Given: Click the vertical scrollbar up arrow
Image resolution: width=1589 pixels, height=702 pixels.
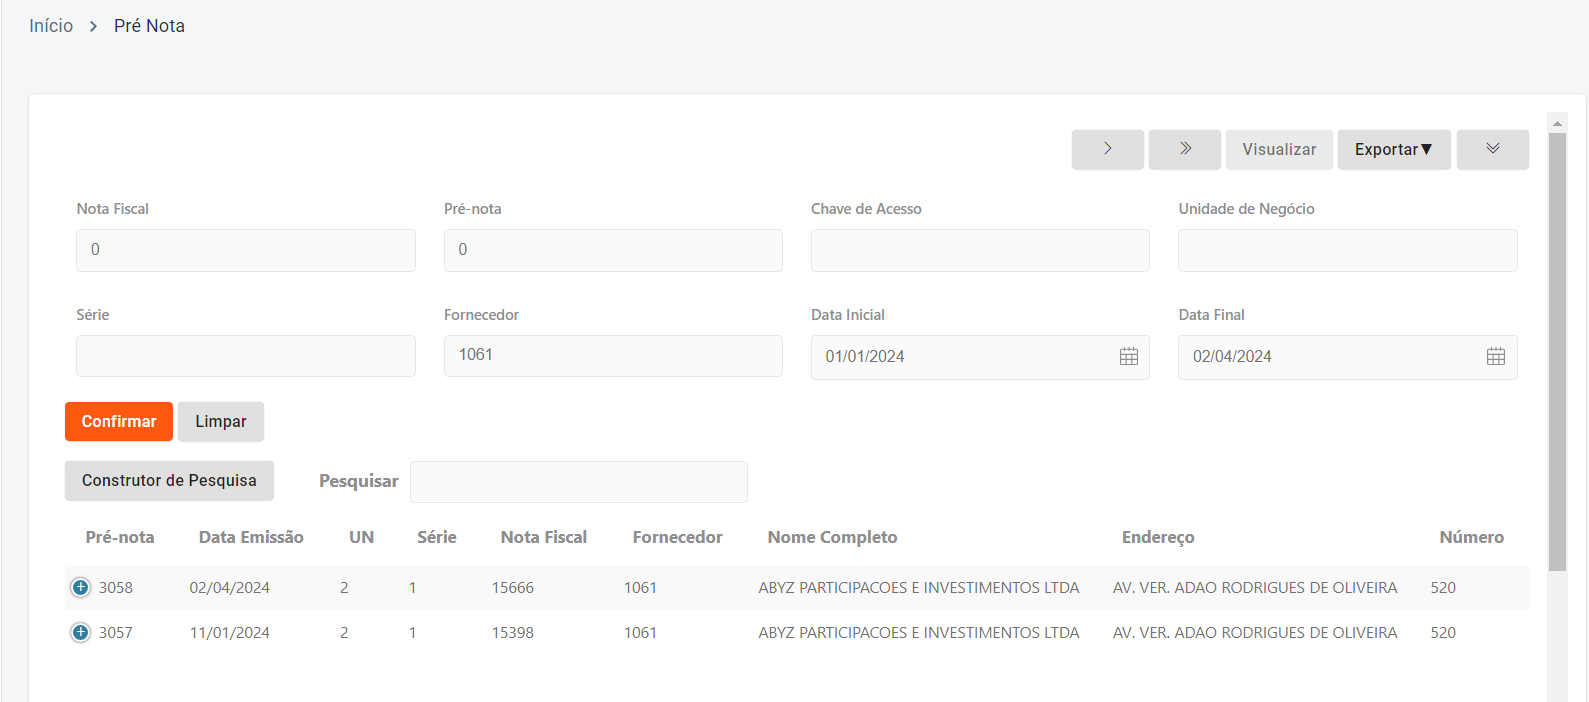Looking at the screenshot, I should [x=1557, y=123].
